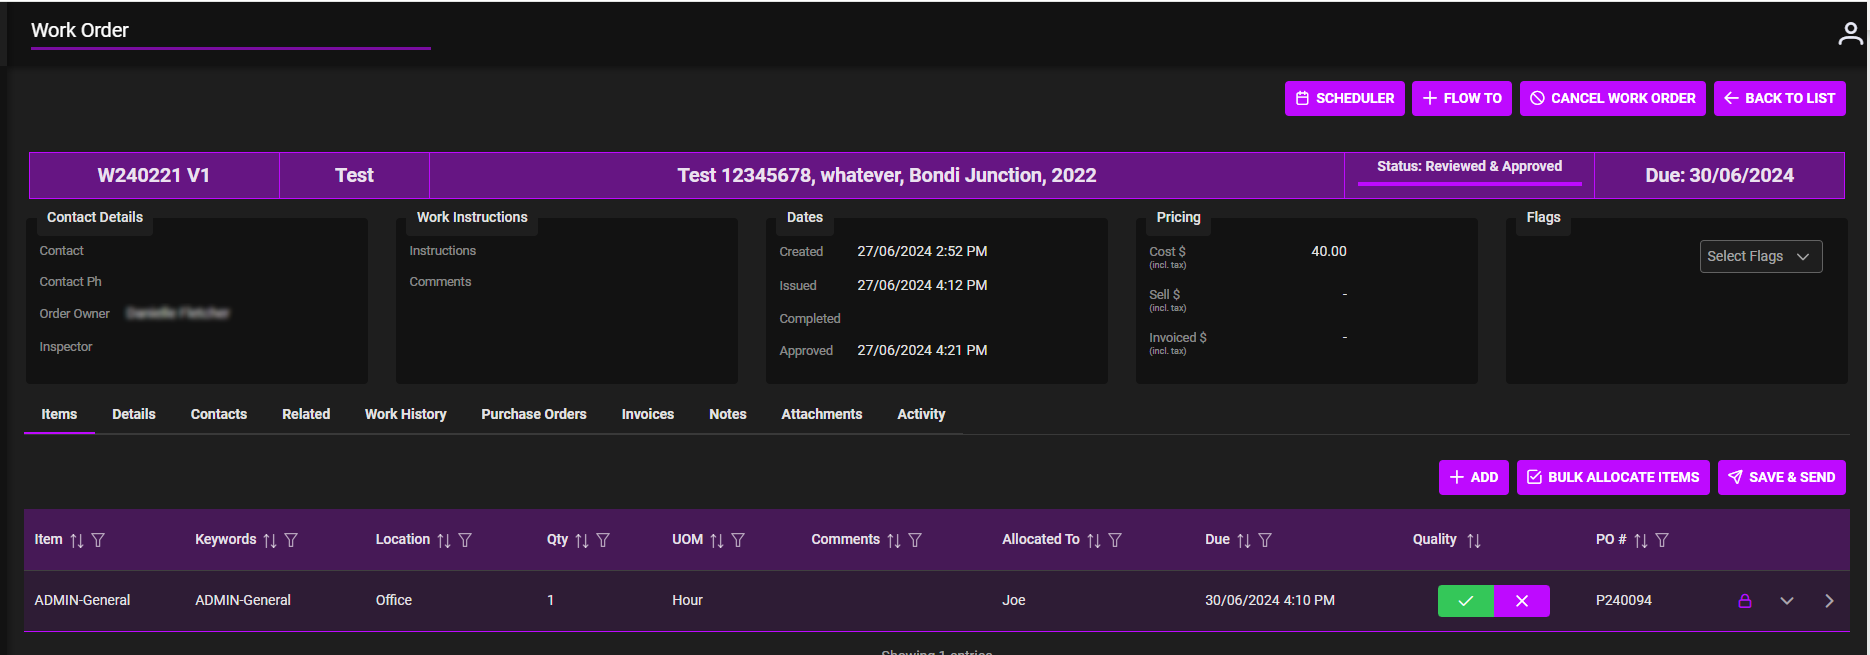Mark quality as failed with X
Image resolution: width=1870 pixels, height=655 pixels.
coord(1522,601)
